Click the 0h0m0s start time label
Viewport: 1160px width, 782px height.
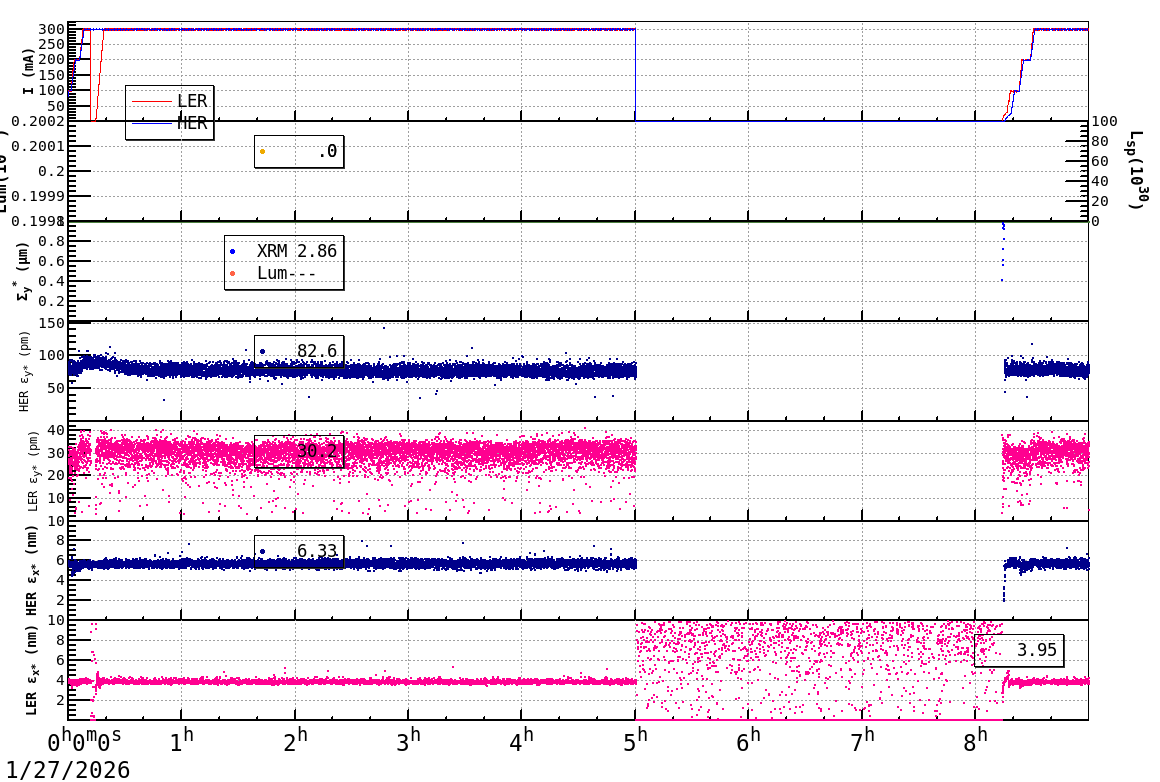tap(85, 742)
